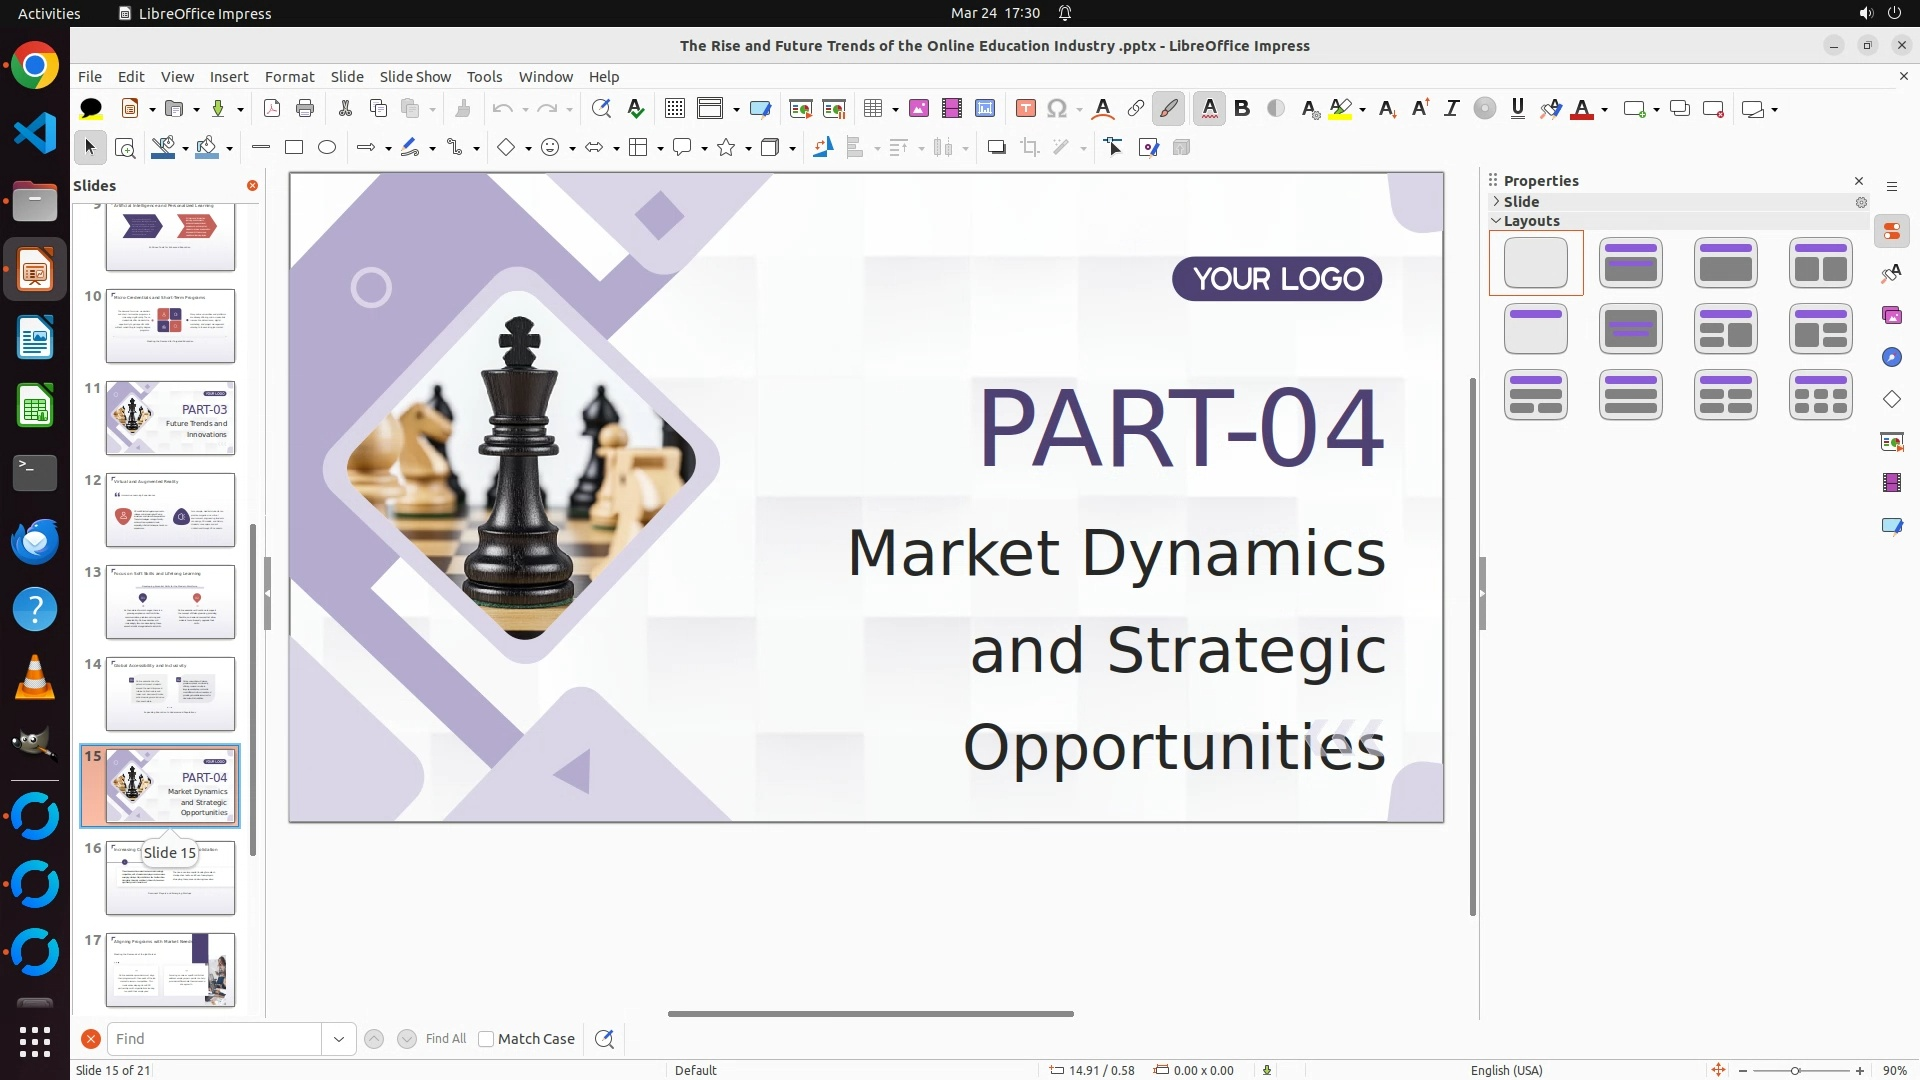Collapse the Layouts section
Image resolution: width=1920 pixels, height=1080 pixels.
pos(1497,221)
